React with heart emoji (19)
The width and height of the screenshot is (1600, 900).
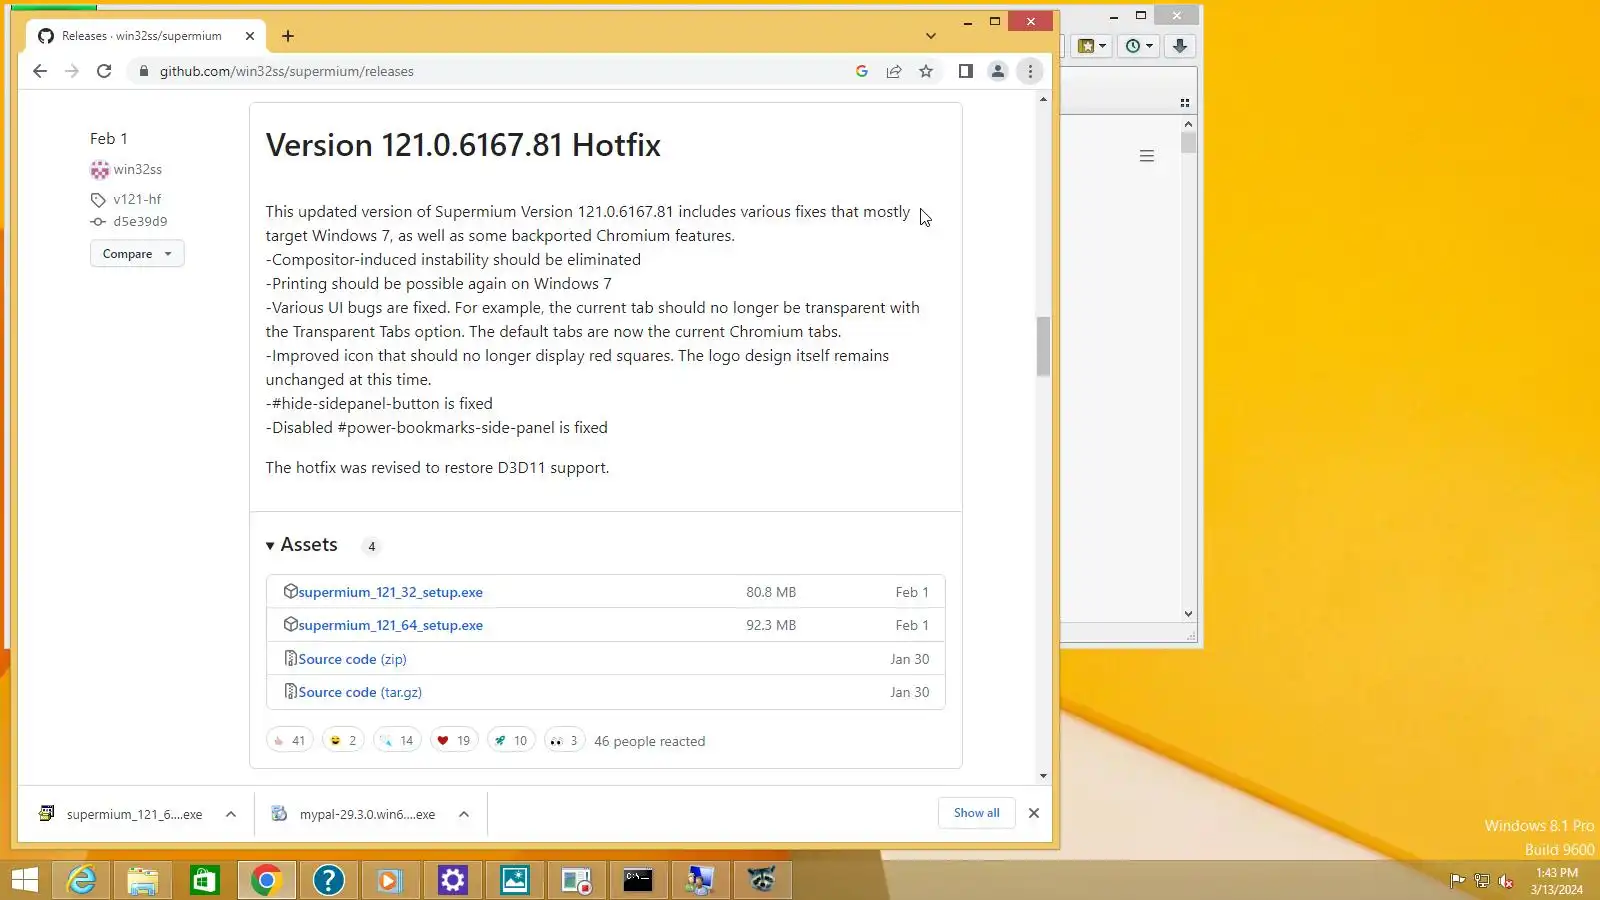tap(454, 741)
